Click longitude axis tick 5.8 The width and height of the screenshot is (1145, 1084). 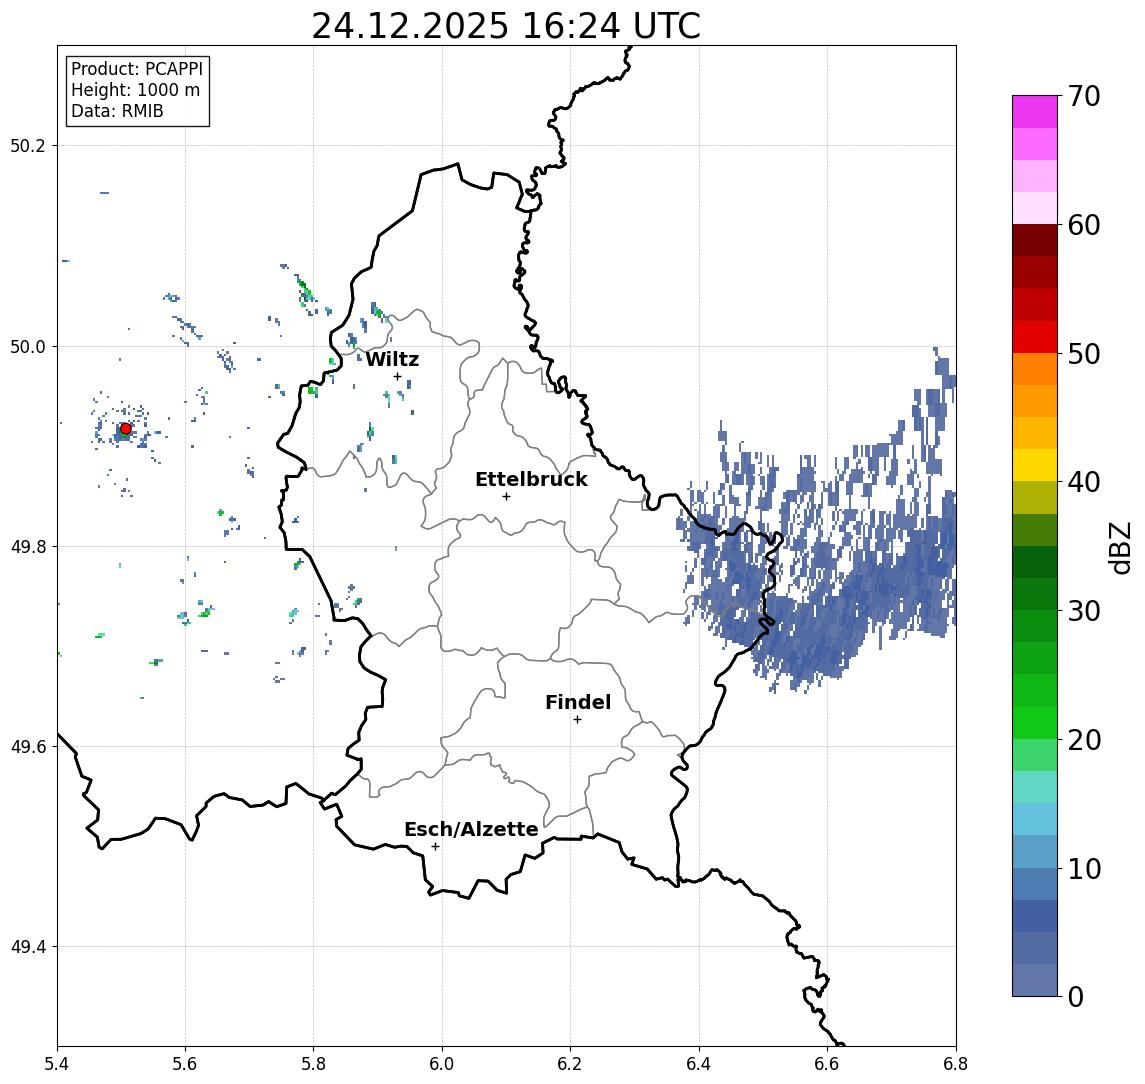313,1064
